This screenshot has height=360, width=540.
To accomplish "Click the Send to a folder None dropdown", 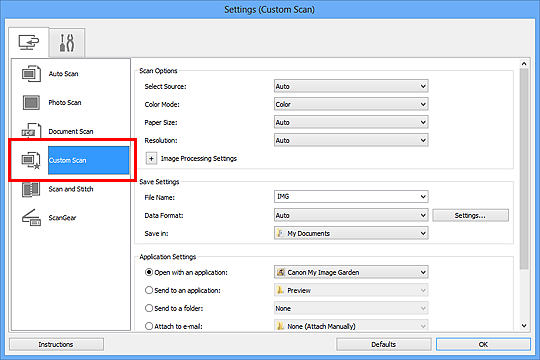I will pyautogui.click(x=351, y=308).
